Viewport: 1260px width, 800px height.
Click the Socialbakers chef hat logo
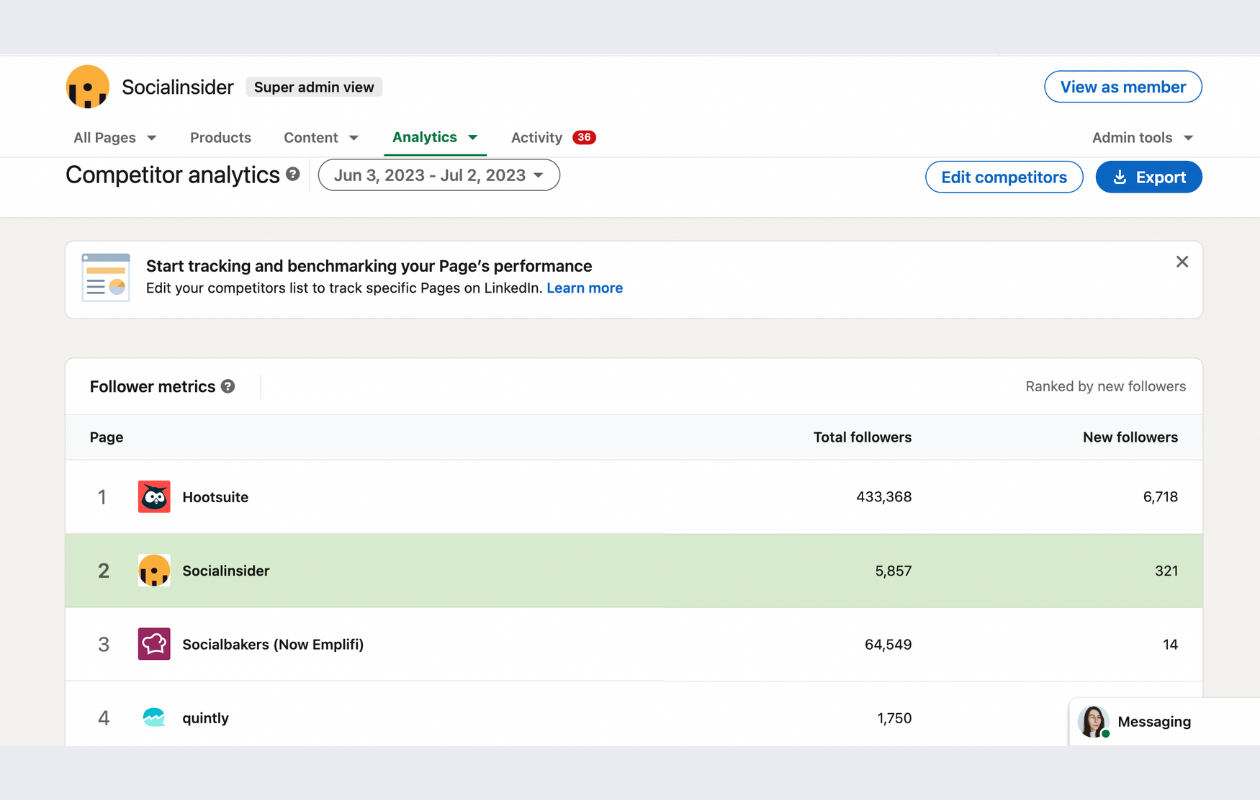point(154,644)
